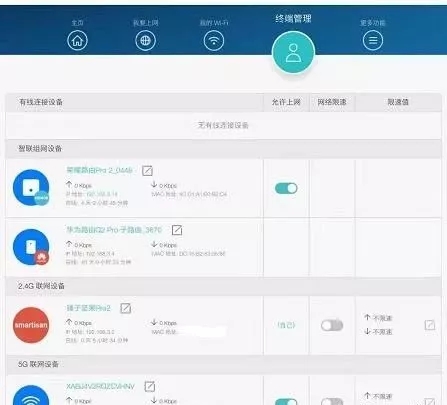Click the Huawei sub-router device avatar
This screenshot has height=405, width=447.
click(x=31, y=247)
